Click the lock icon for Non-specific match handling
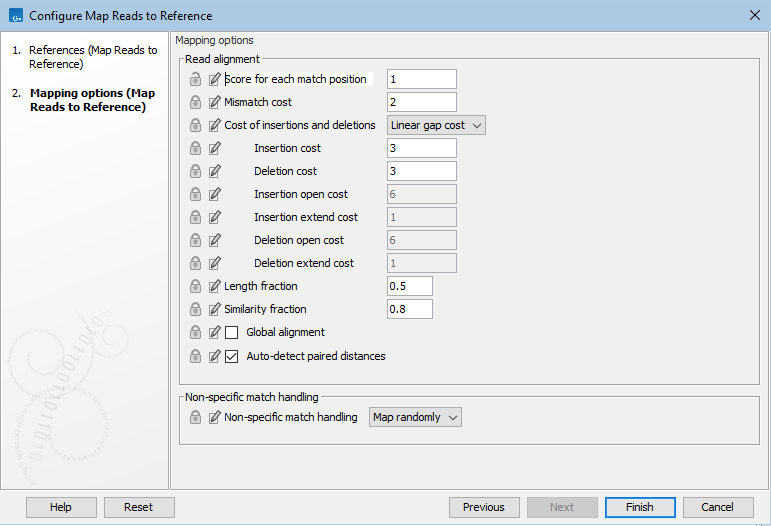 [196, 417]
